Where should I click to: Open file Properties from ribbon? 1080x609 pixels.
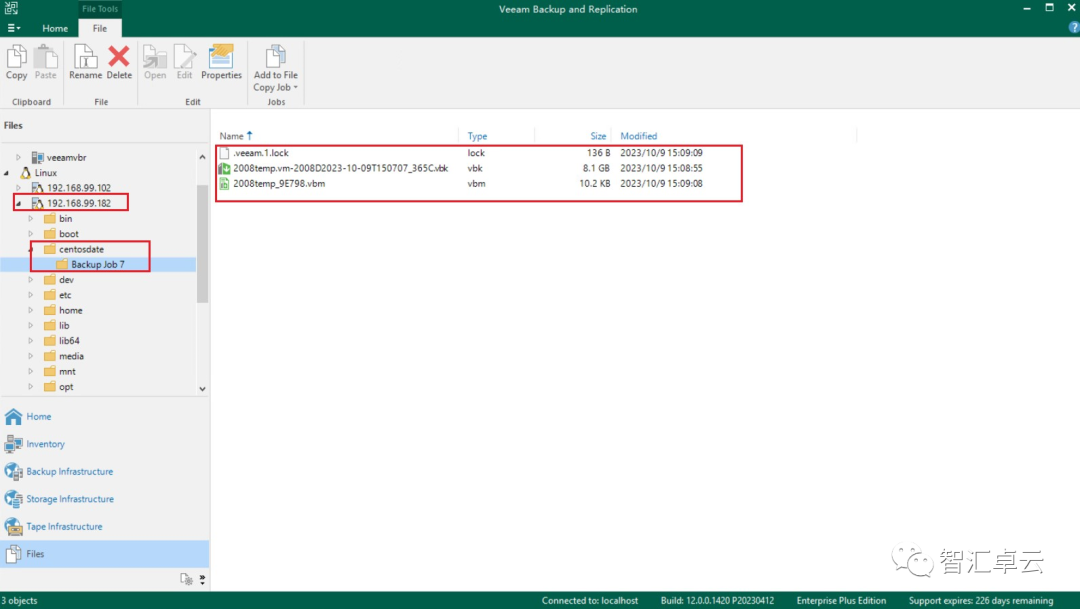coord(221,63)
